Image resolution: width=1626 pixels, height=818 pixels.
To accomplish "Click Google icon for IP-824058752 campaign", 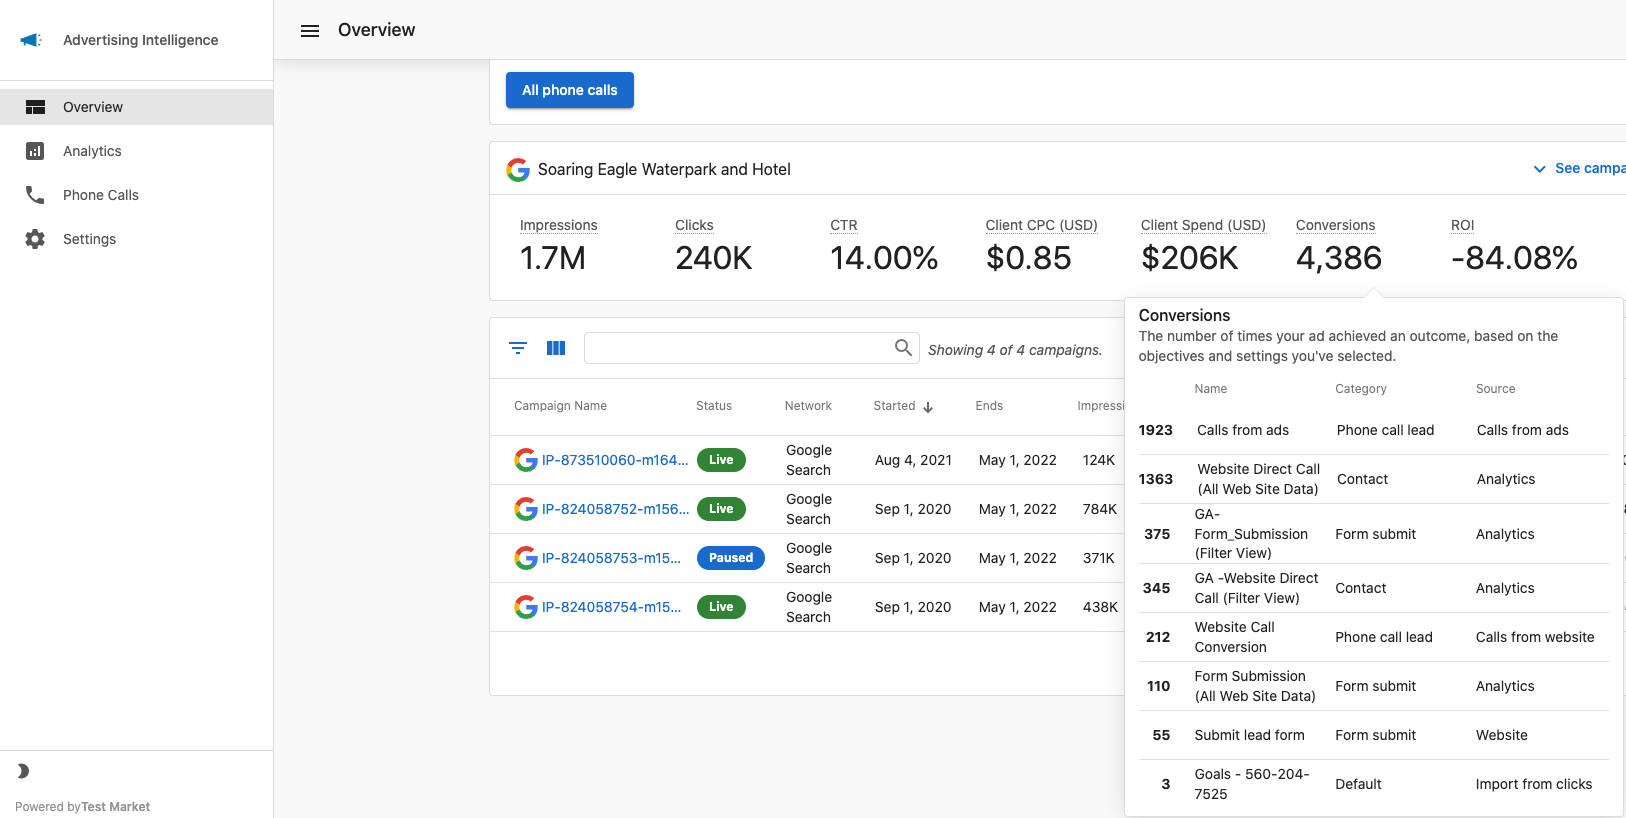I will (526, 509).
